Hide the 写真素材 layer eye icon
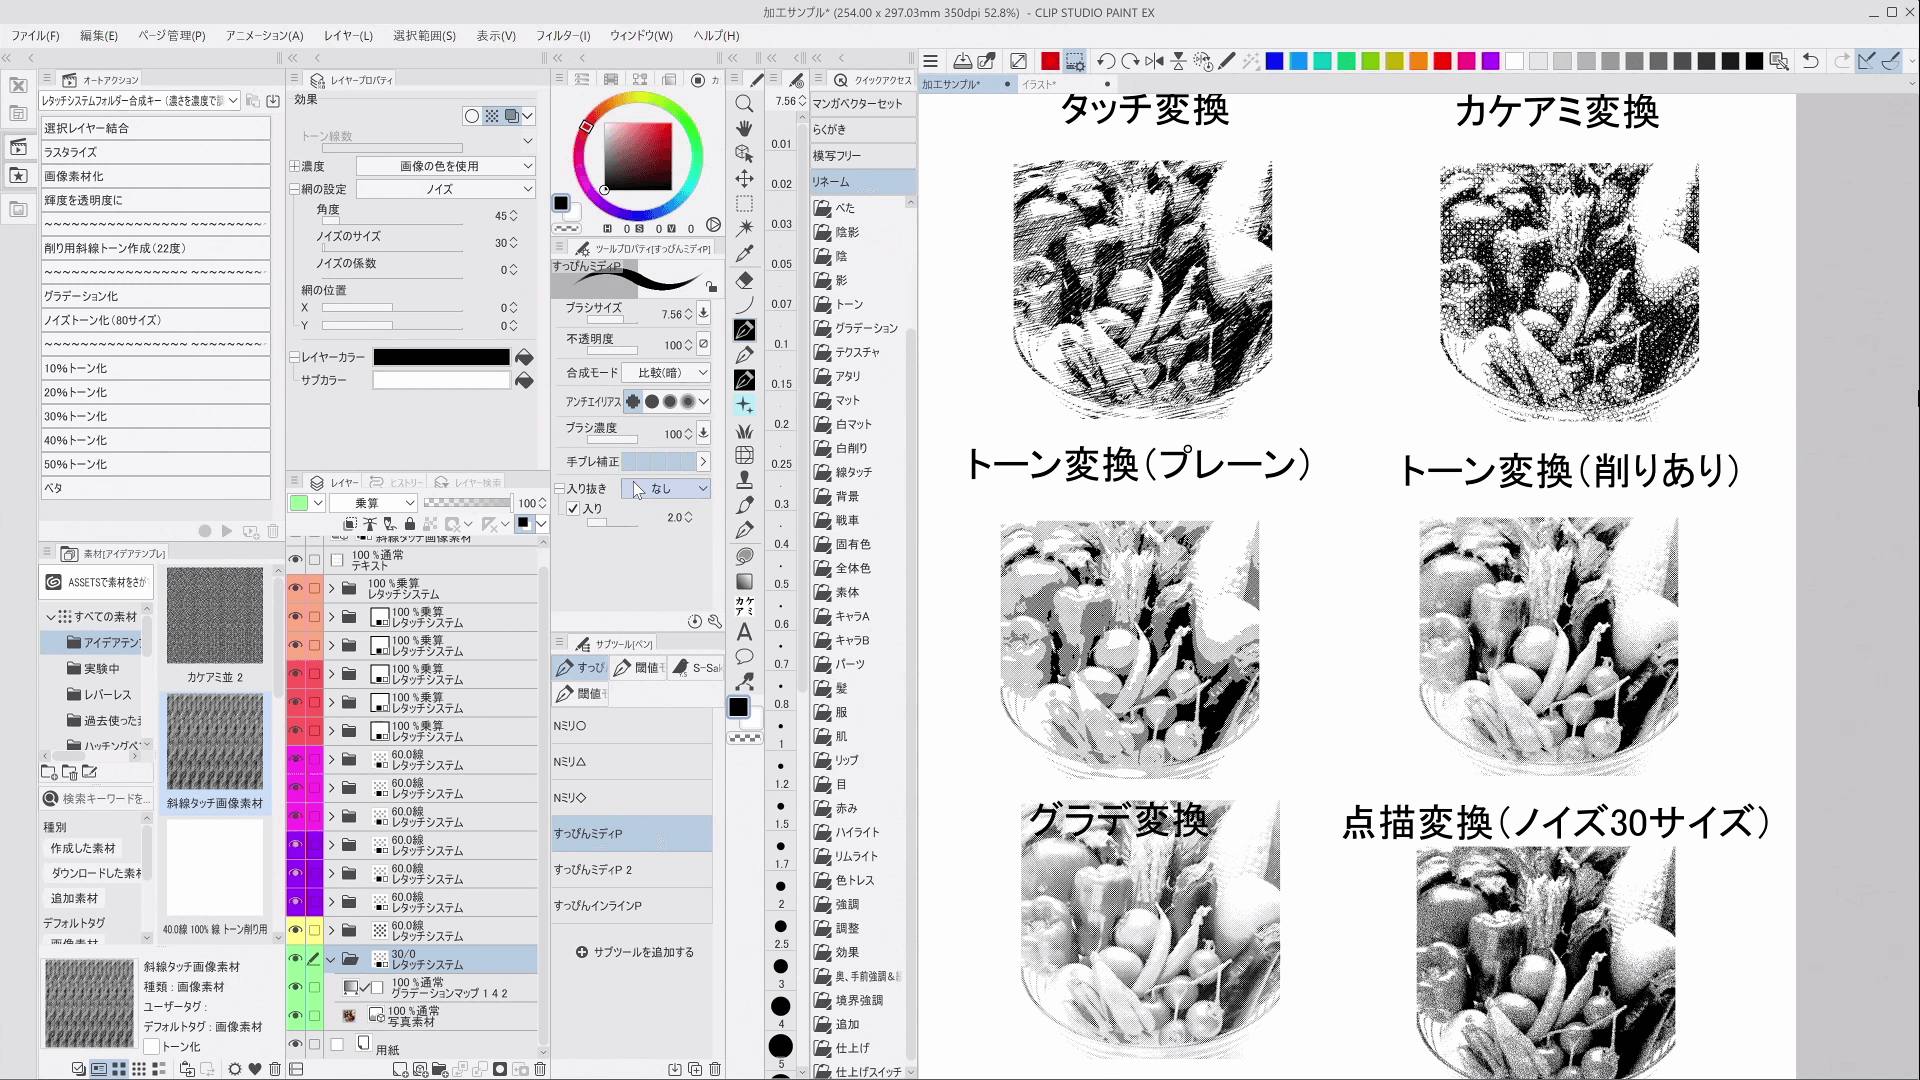The width and height of the screenshot is (1920, 1080). point(295,1015)
